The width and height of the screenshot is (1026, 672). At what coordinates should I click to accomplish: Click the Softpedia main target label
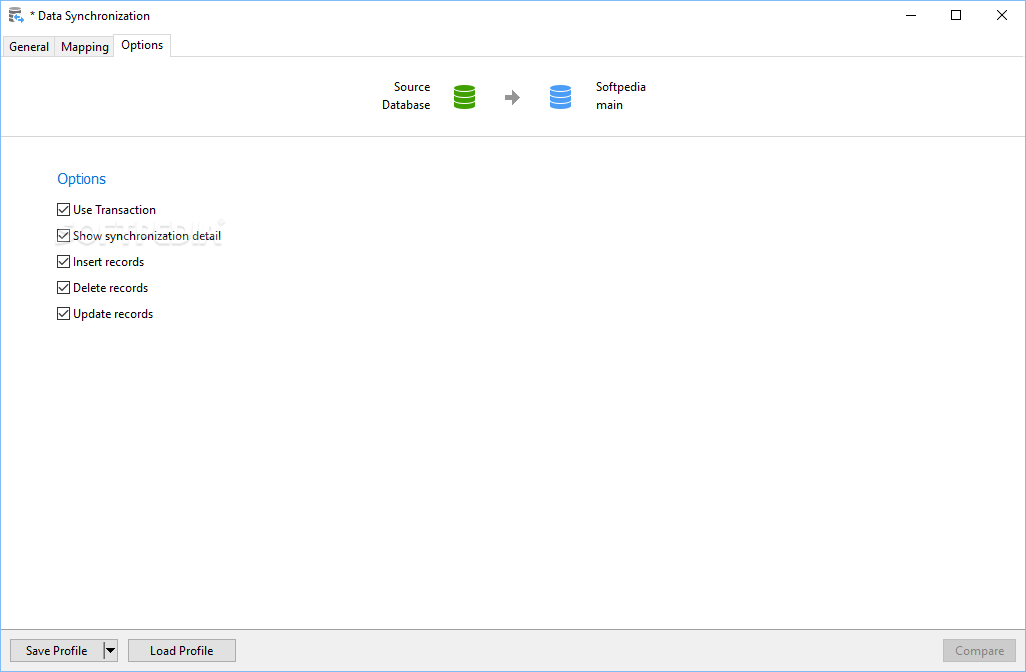620,96
